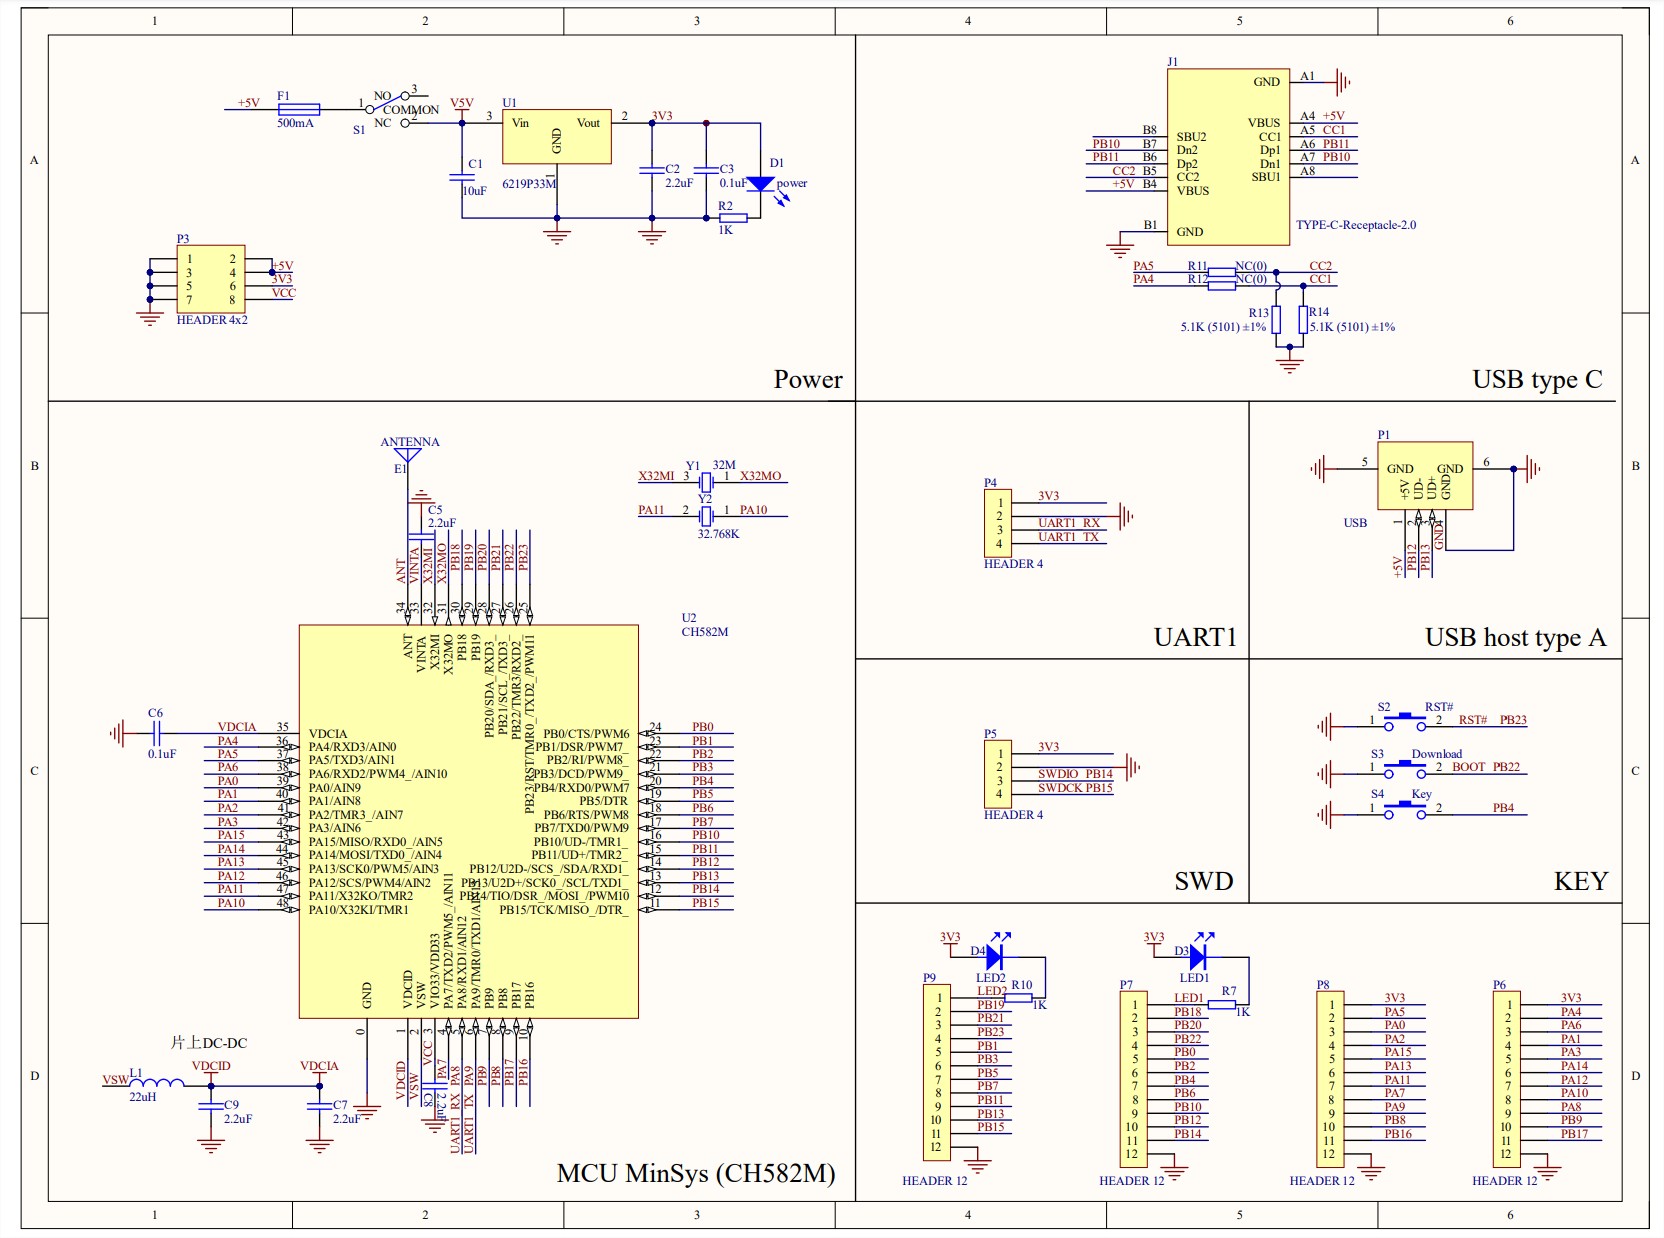1664x1238 pixels.
Task: Click the 'V5V' net label
Action: tap(461, 103)
